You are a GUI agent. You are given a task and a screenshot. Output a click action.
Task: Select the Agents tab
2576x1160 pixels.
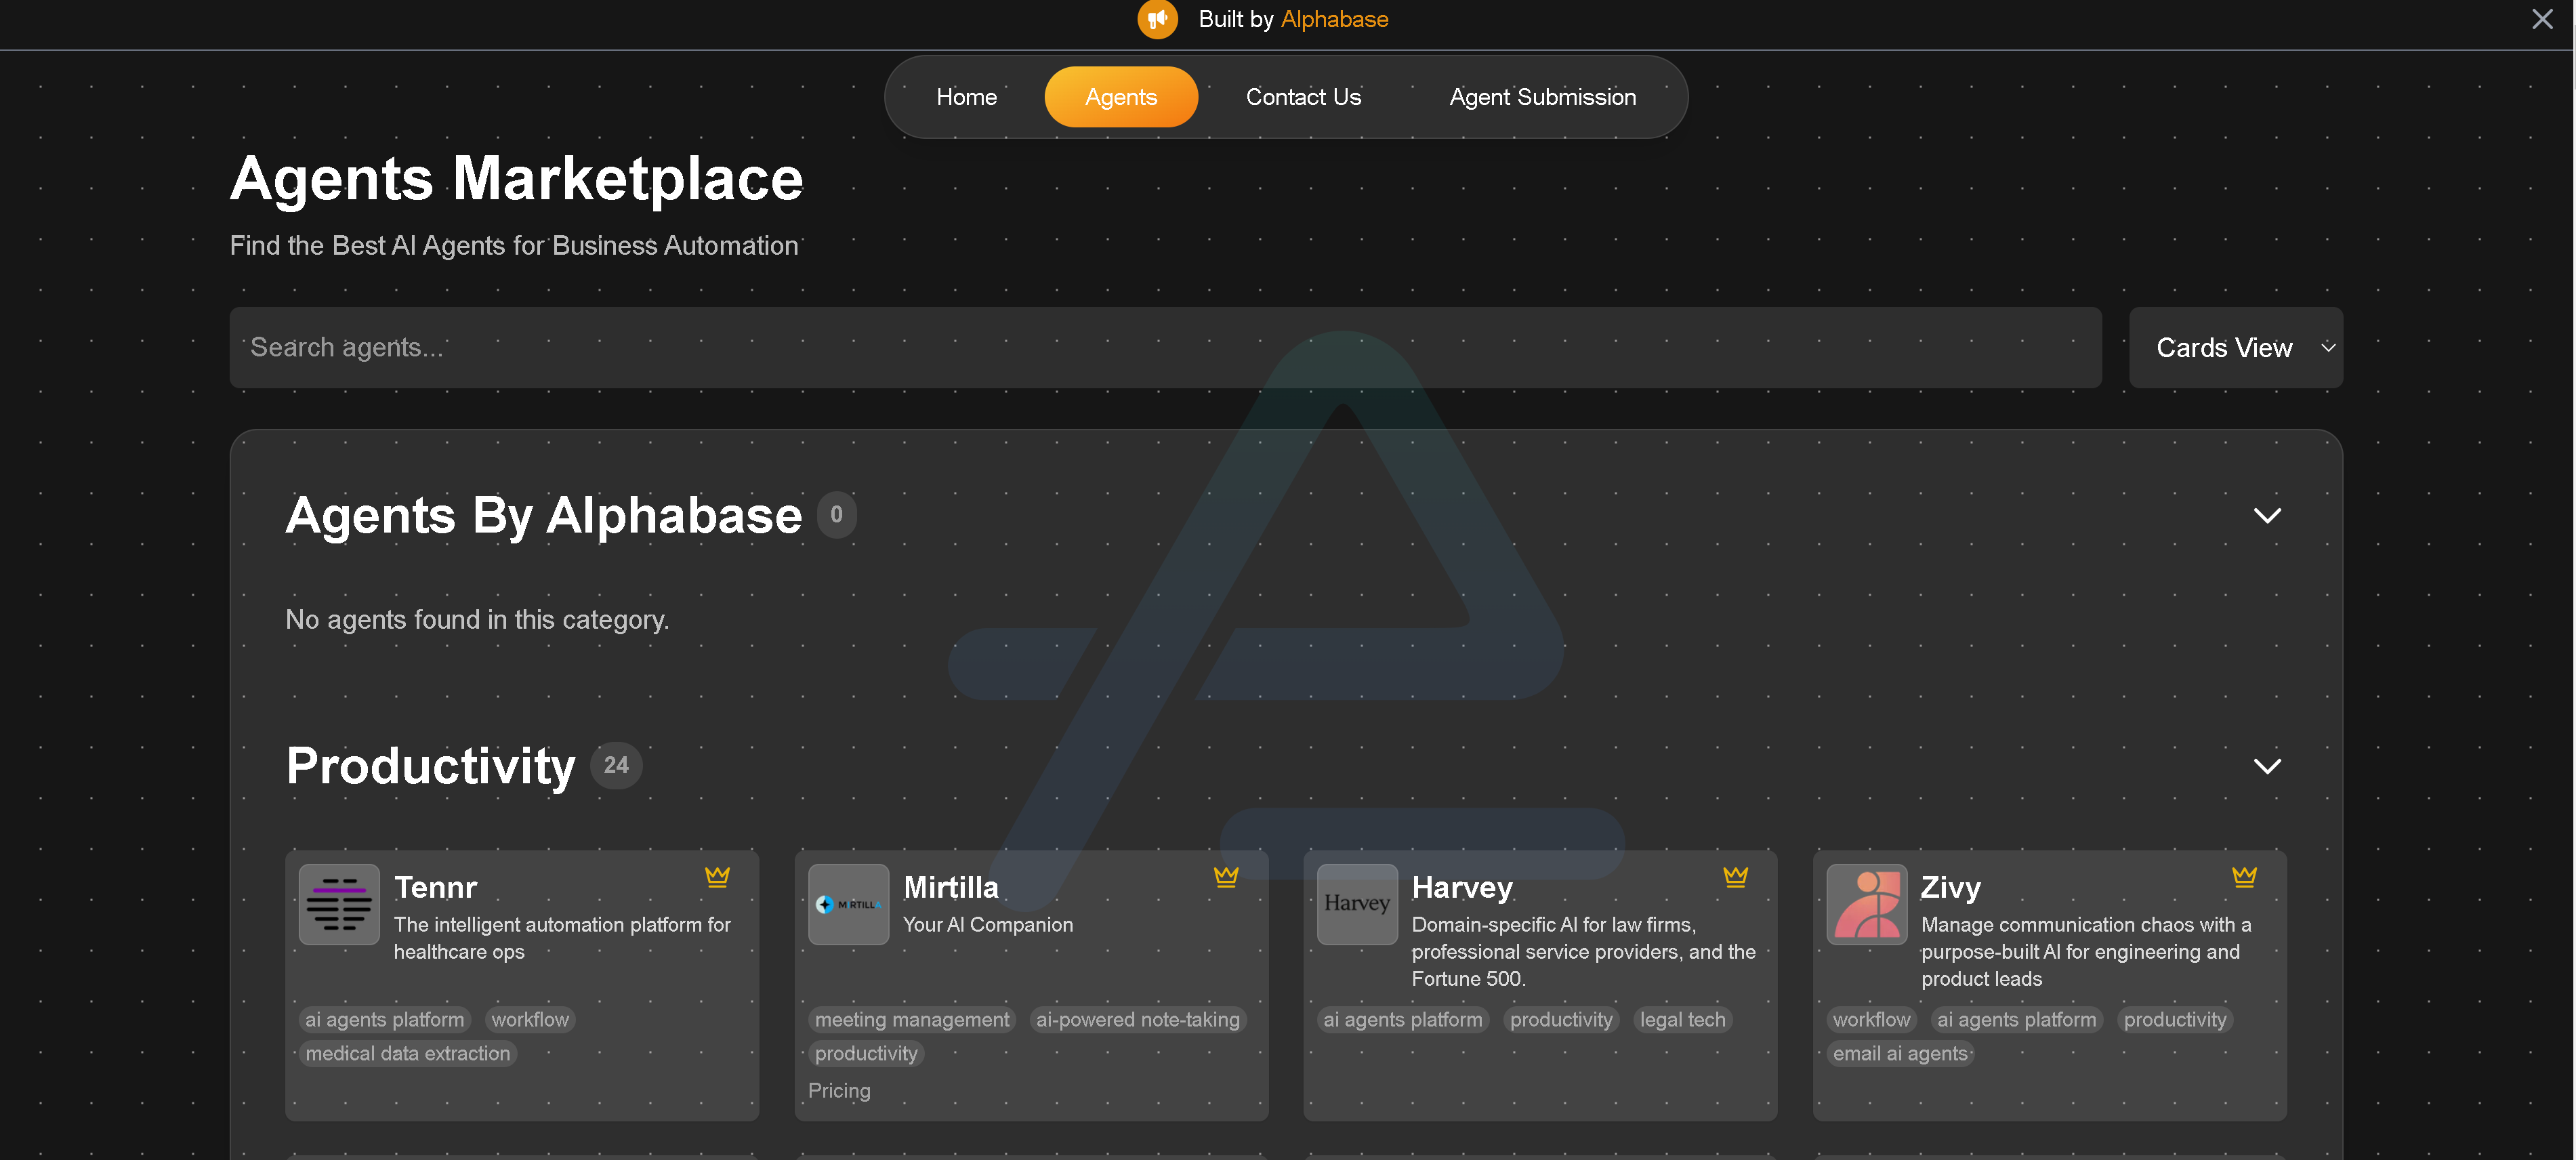click(1121, 97)
